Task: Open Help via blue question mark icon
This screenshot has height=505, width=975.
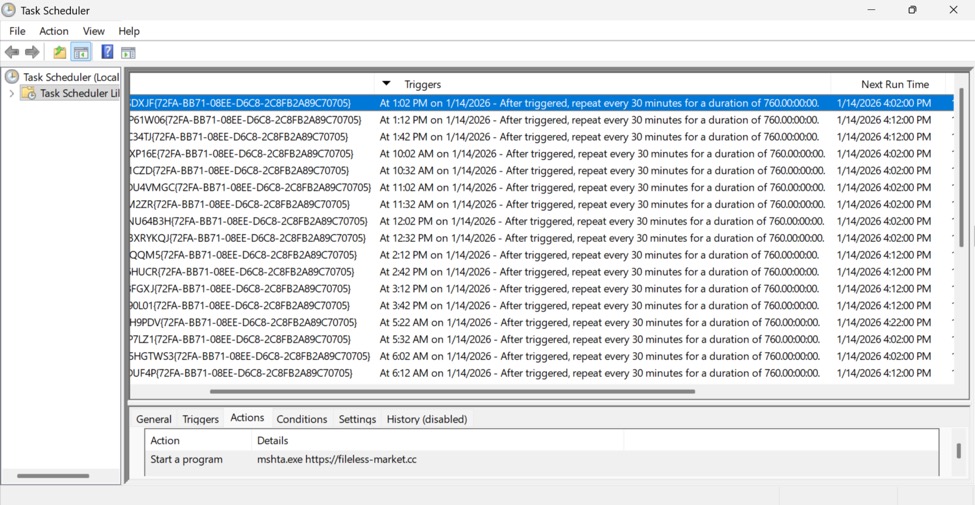Action: click(107, 52)
